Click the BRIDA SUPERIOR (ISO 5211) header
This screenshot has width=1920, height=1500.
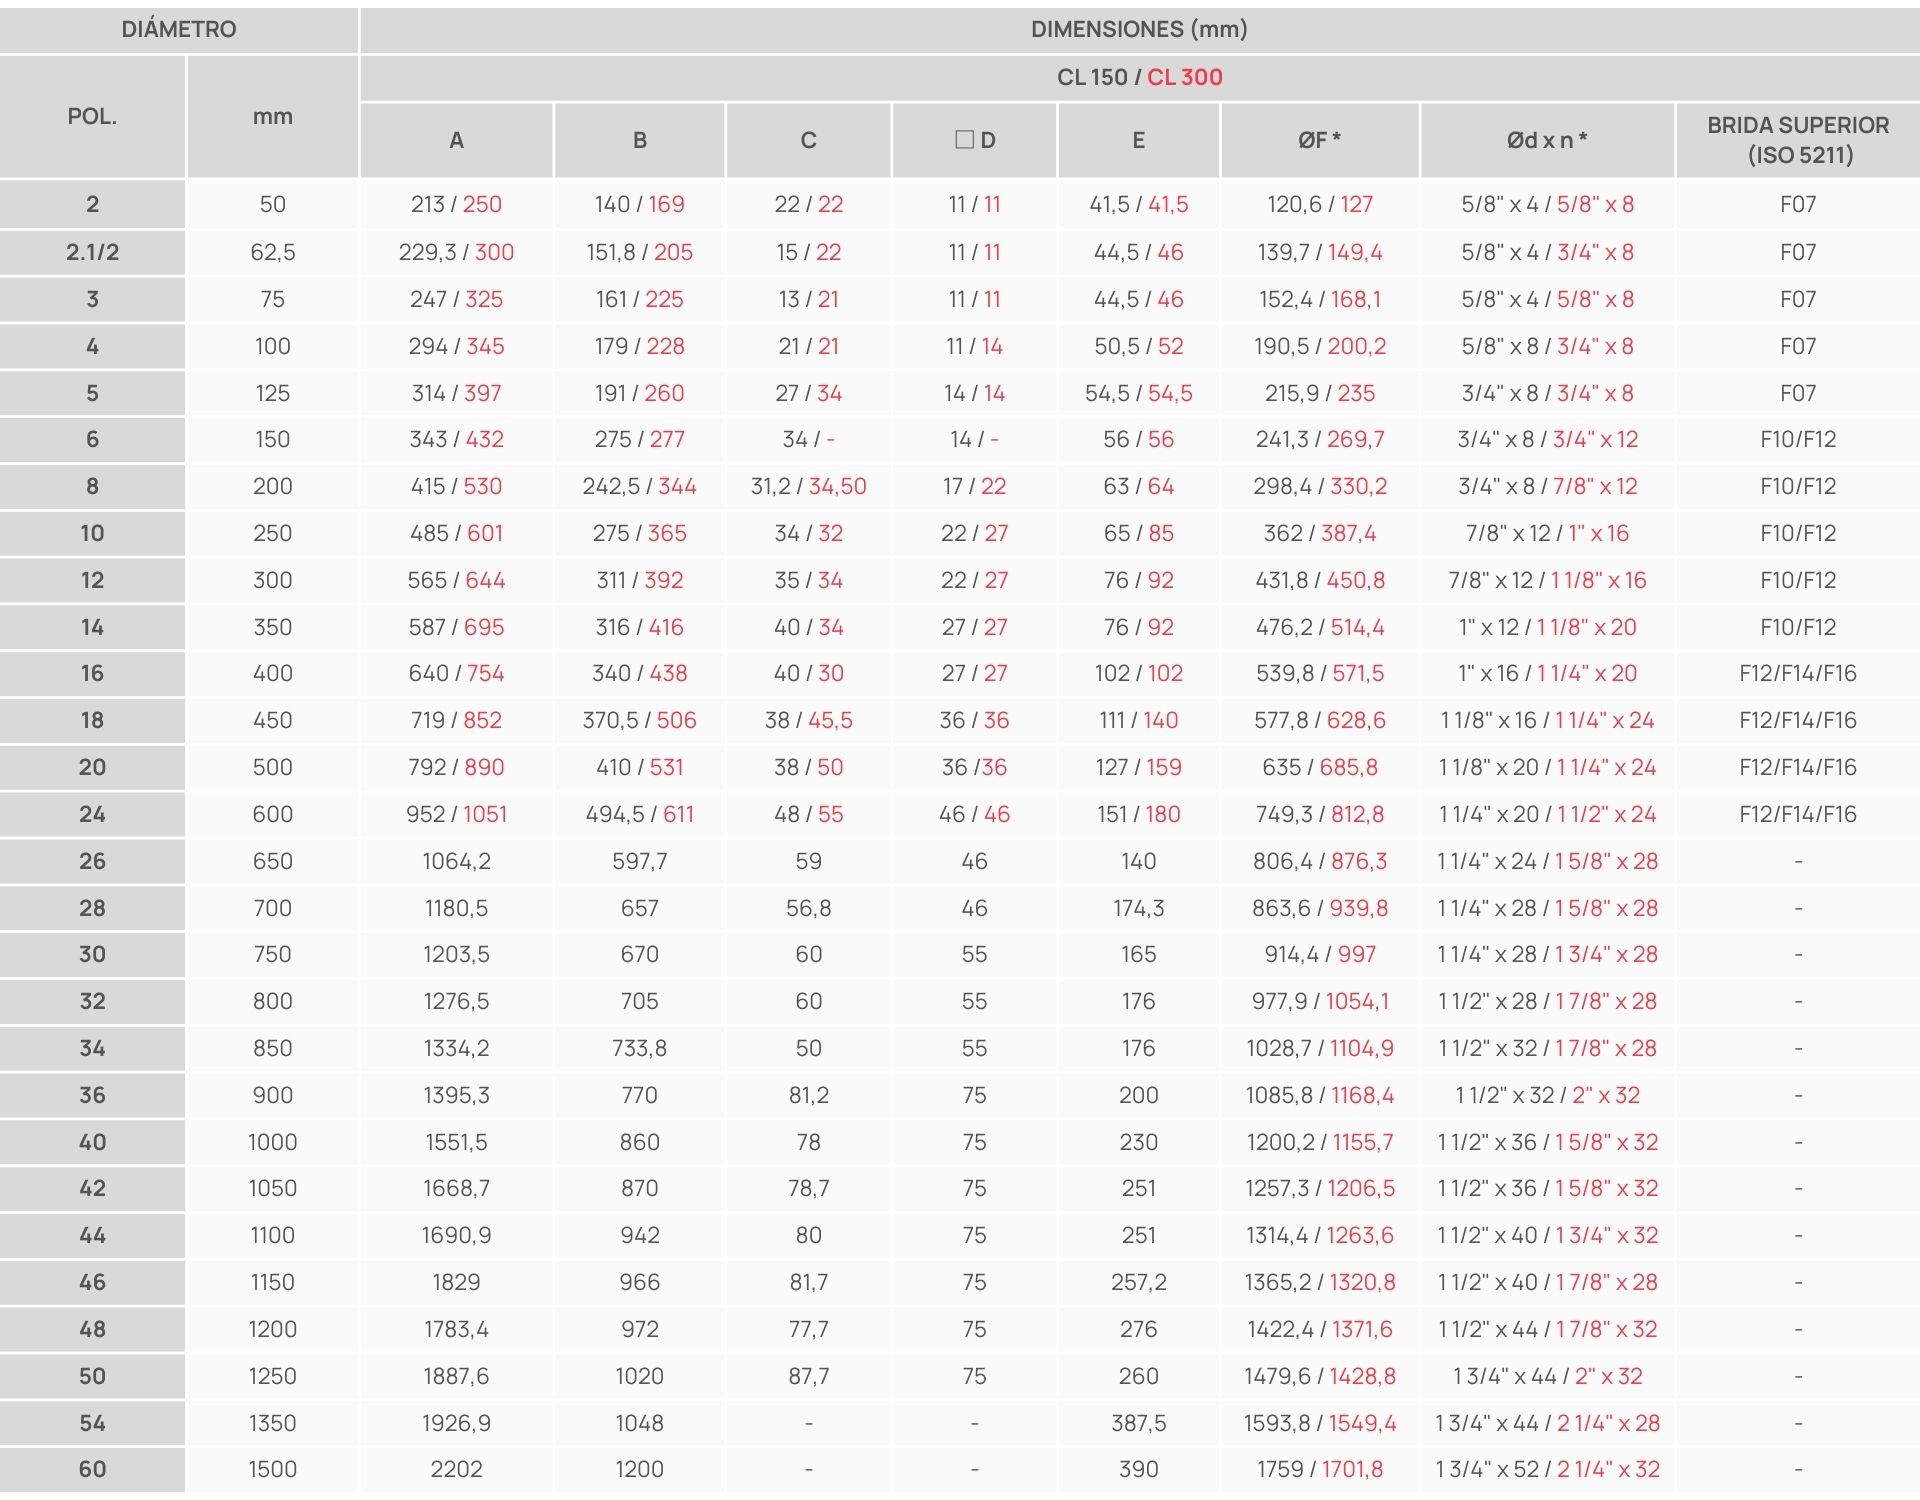(1797, 140)
